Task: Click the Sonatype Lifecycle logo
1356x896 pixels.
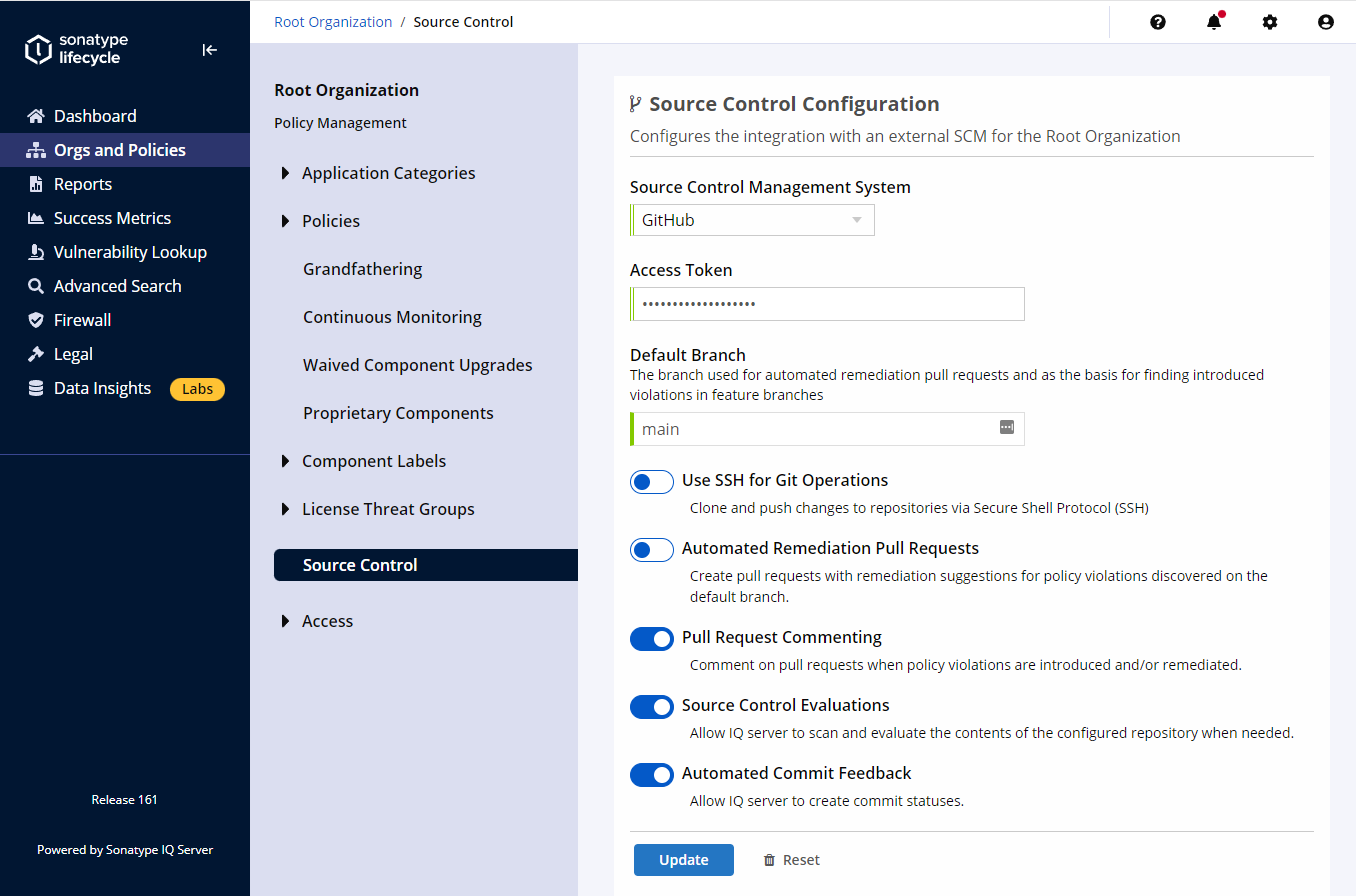Action: point(76,49)
